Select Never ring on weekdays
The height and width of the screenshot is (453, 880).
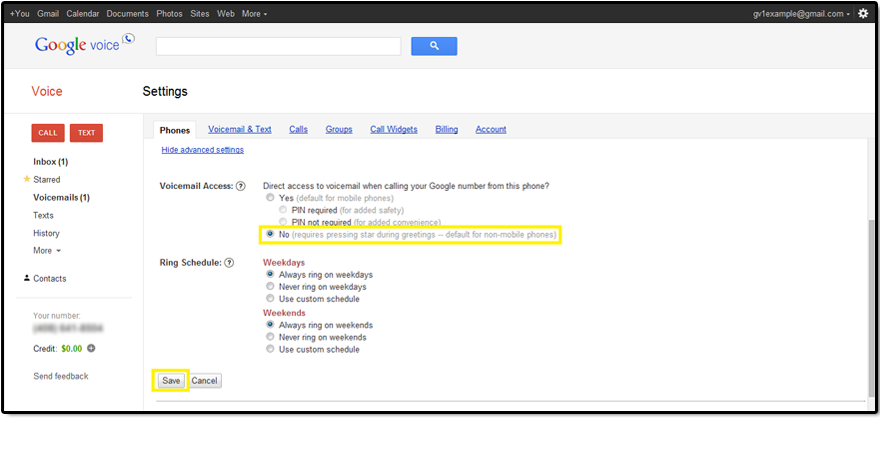point(269,287)
